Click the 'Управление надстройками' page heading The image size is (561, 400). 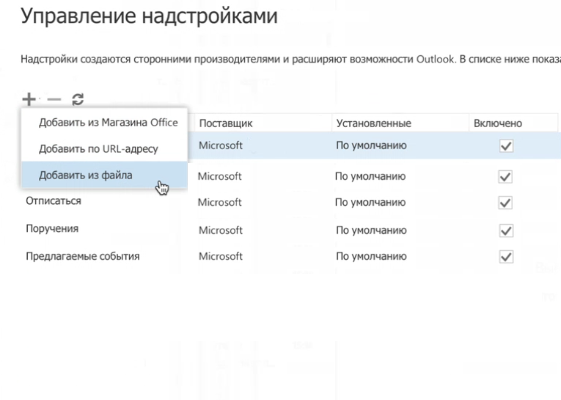149,16
